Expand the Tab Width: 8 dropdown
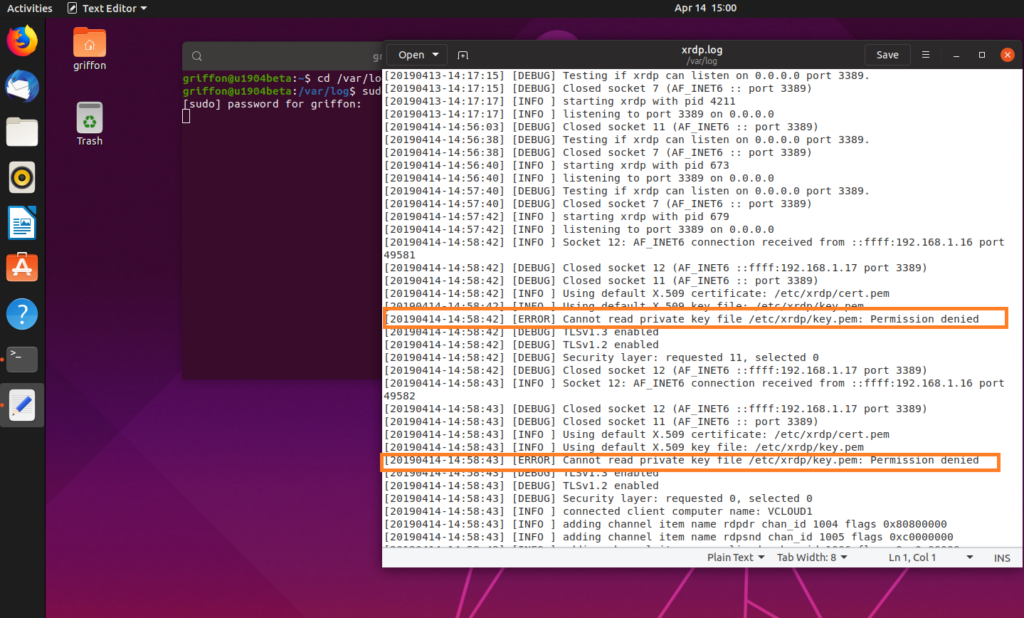 coord(812,557)
